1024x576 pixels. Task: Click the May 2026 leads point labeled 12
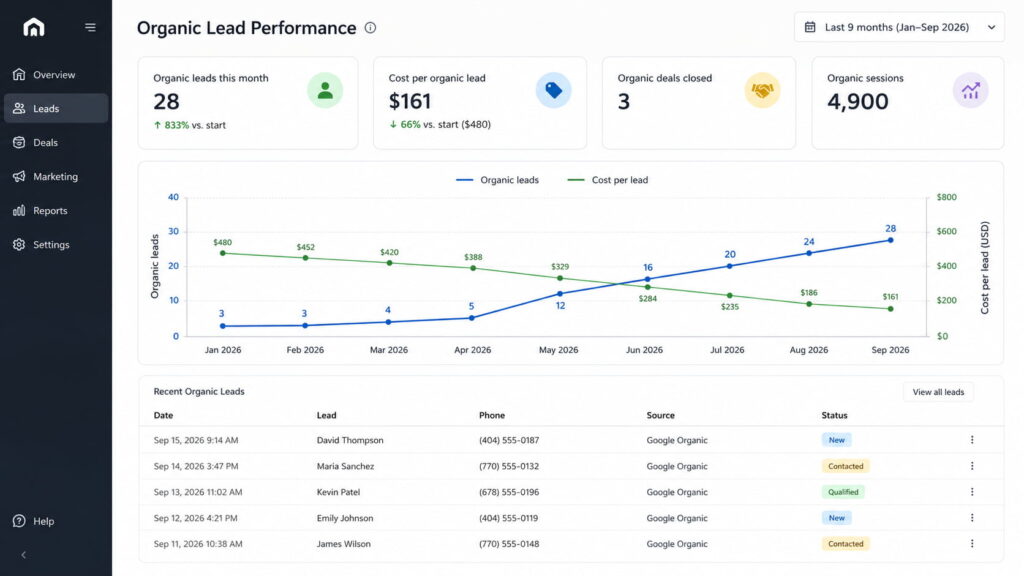560,294
